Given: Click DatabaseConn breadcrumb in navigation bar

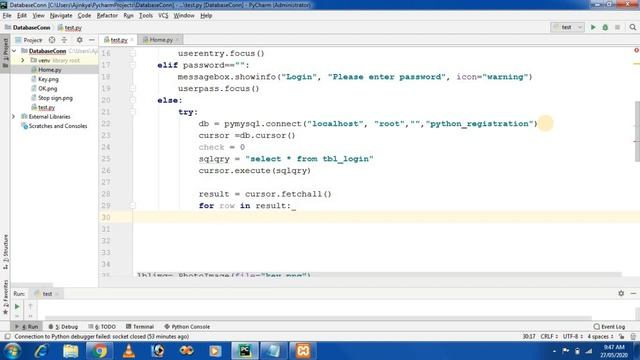Looking at the screenshot, I should coord(28,27).
